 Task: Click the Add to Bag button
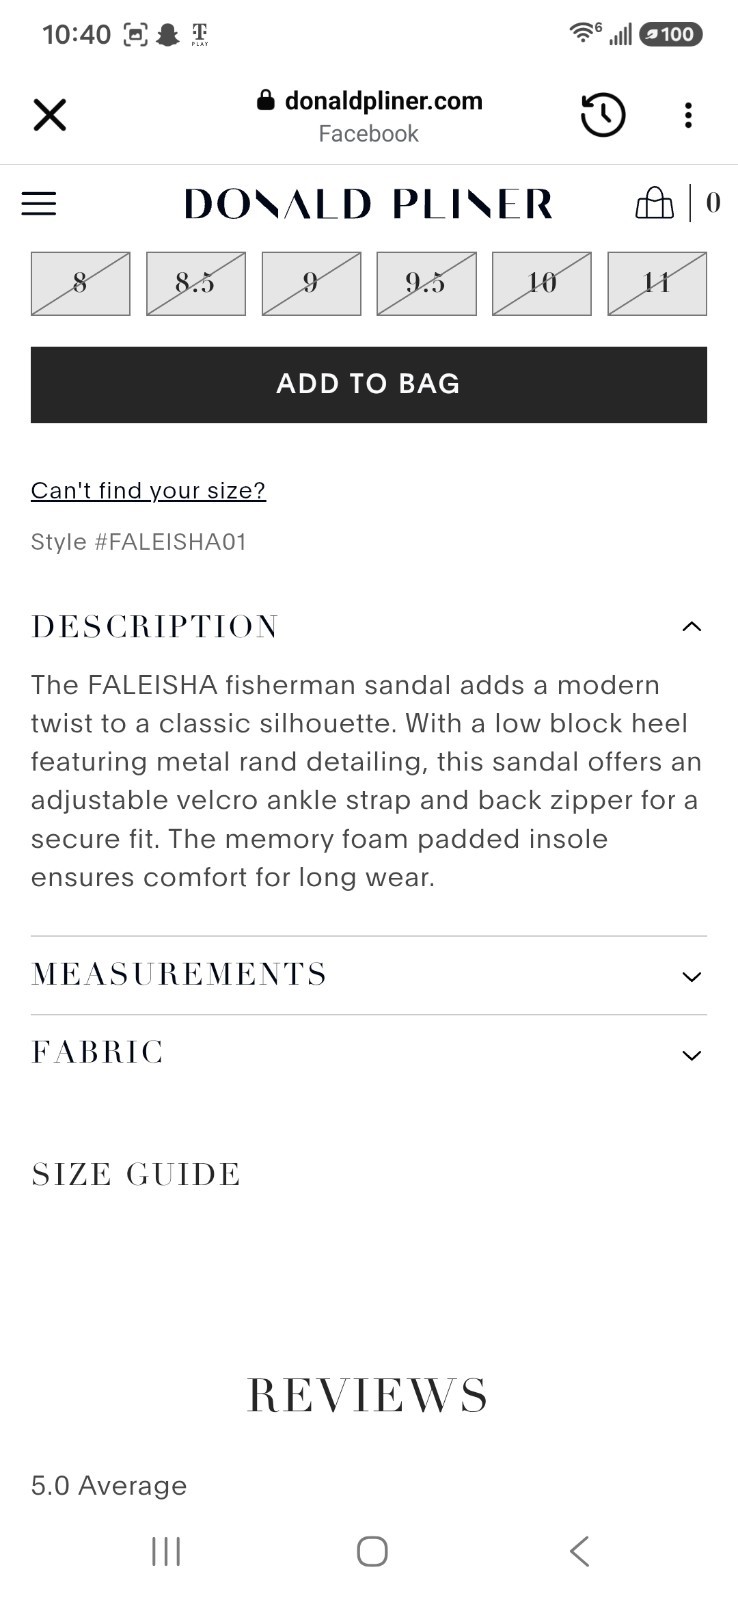(369, 385)
